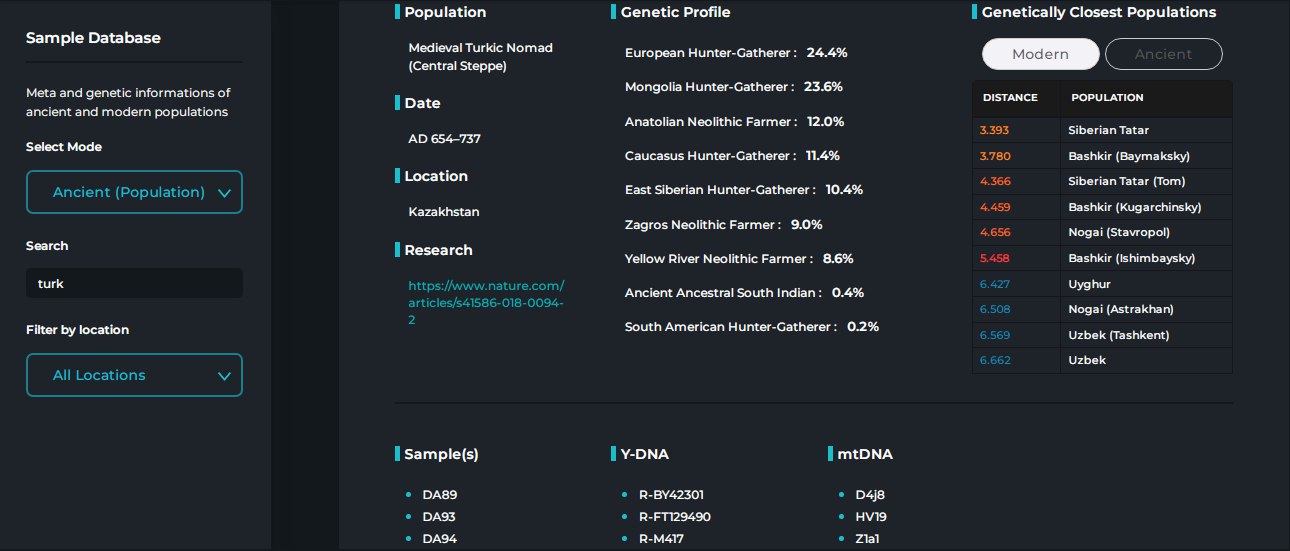Click the Bashkir (Baymaksky) entry
This screenshot has width=1290, height=551.
pos(1128,156)
